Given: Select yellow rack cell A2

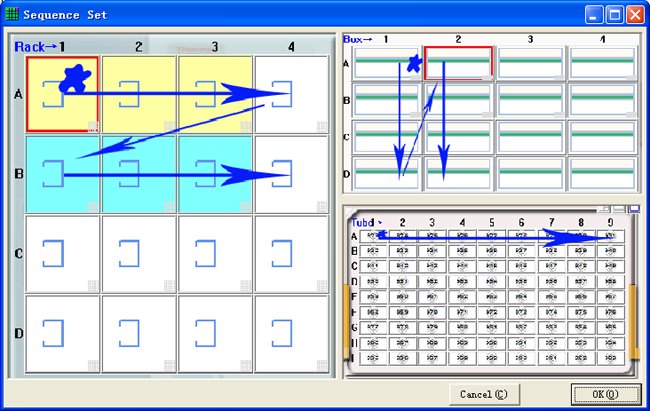Looking at the screenshot, I should tap(139, 94).
